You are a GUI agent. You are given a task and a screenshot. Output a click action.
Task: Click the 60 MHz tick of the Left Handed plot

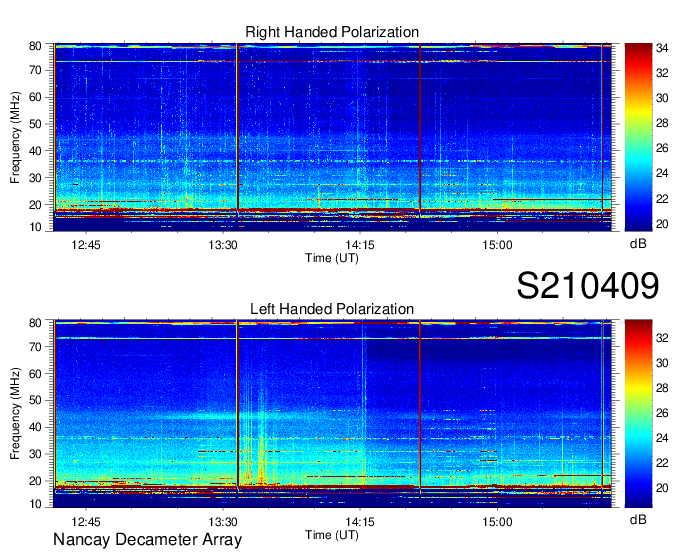(x=35, y=373)
